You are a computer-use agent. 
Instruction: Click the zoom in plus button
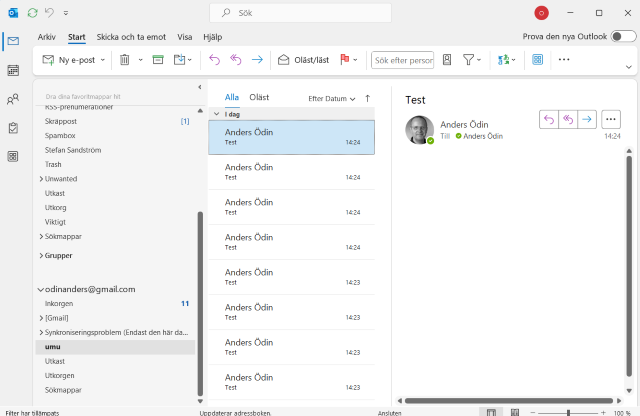click(603, 413)
